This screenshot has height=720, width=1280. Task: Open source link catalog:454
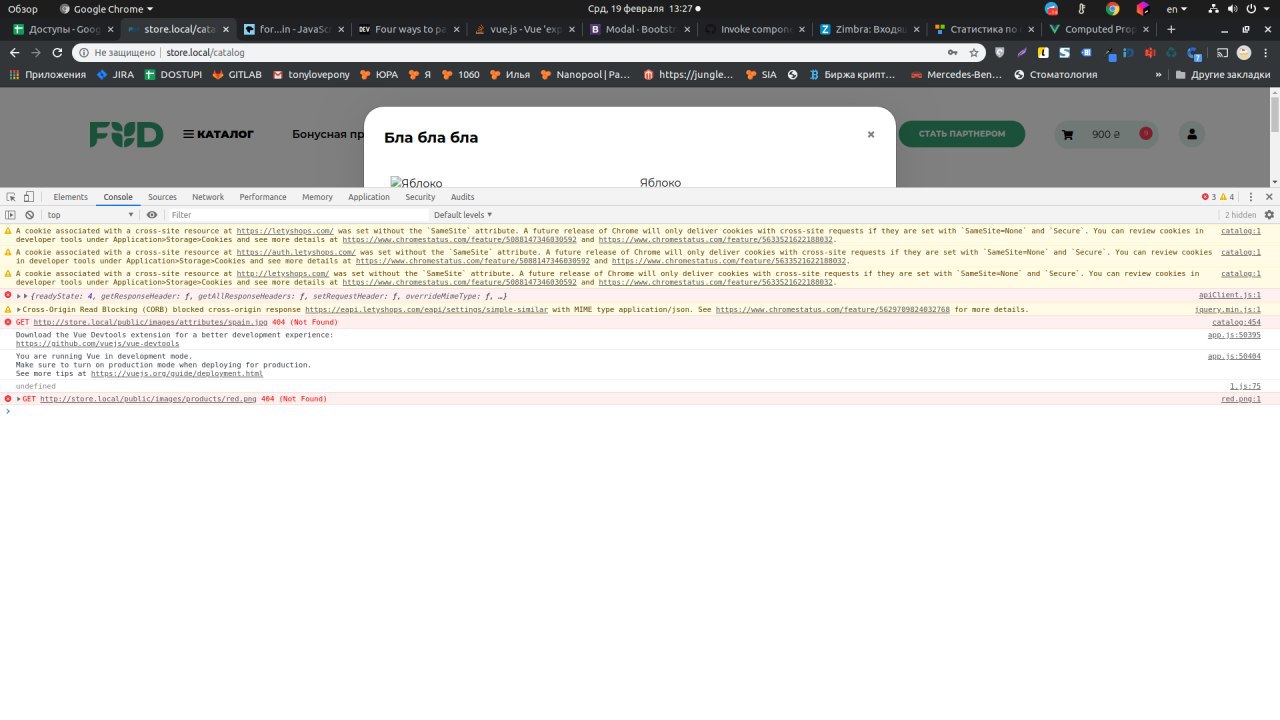tap(1237, 323)
